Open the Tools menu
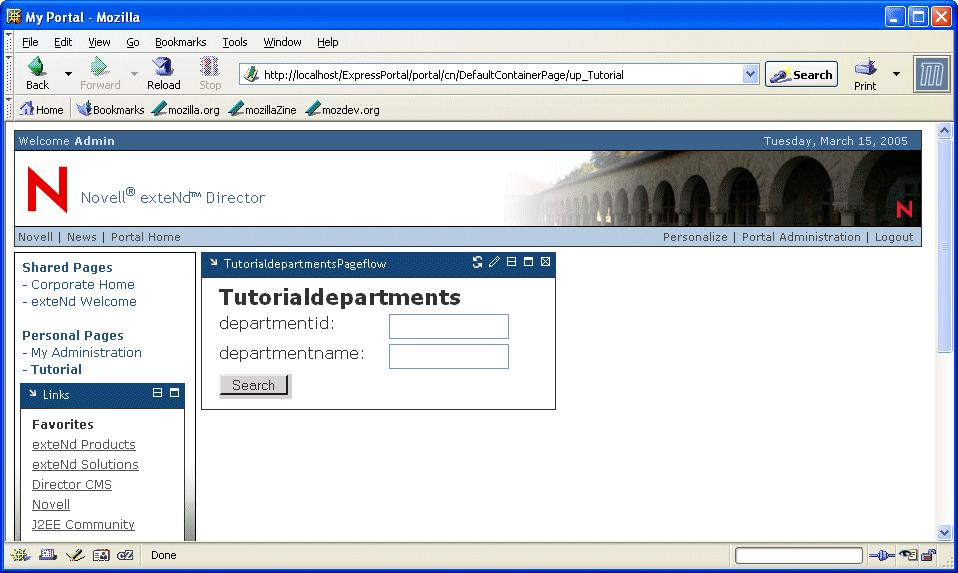This screenshot has height=573, width=958. 235,42
